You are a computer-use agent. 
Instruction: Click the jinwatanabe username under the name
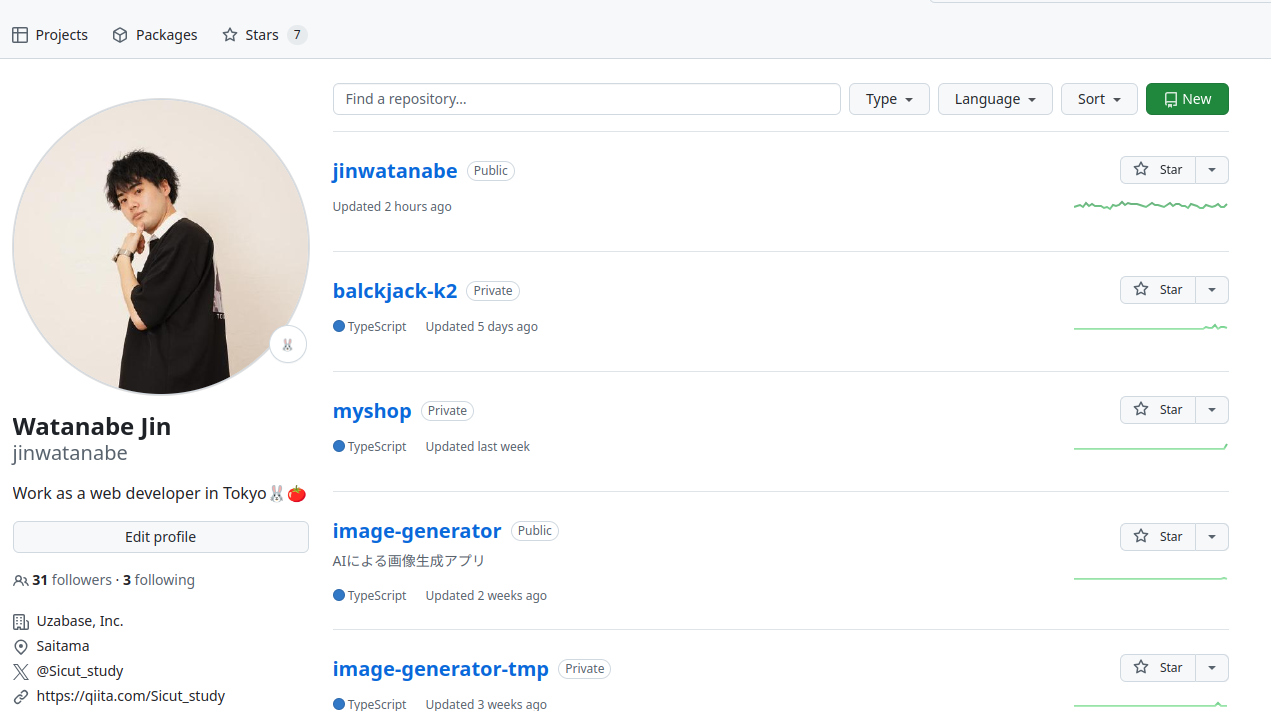pyautogui.click(x=70, y=453)
